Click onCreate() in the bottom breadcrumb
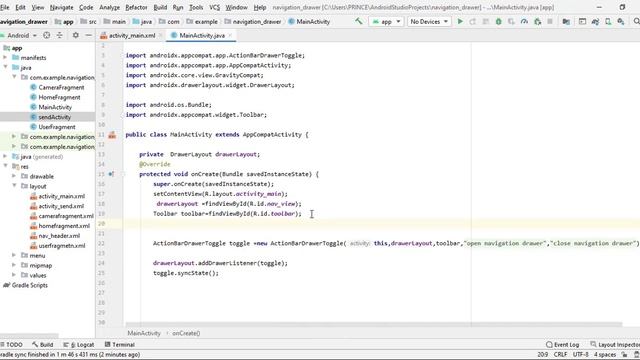Viewport: 640px width, 360px height. coord(186,333)
